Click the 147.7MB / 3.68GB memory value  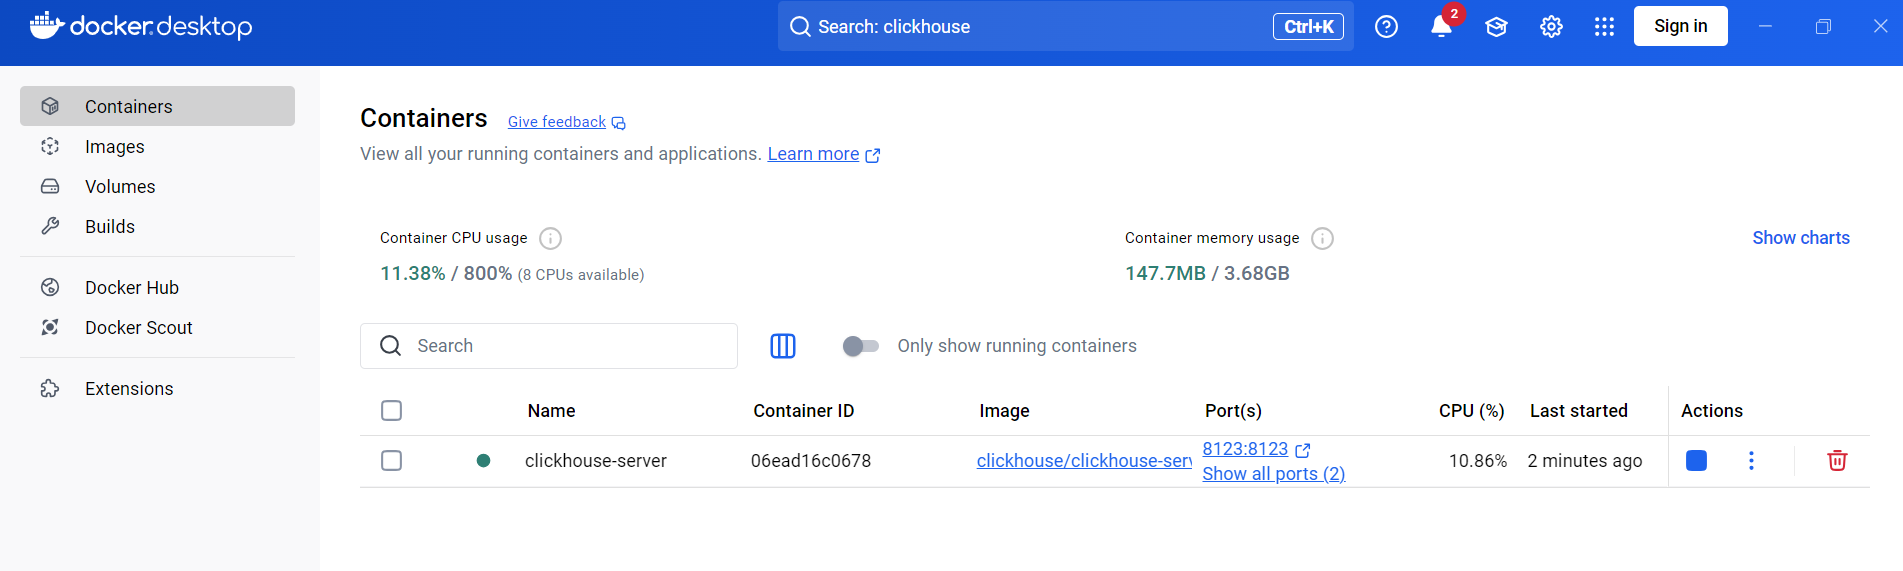1207,274
